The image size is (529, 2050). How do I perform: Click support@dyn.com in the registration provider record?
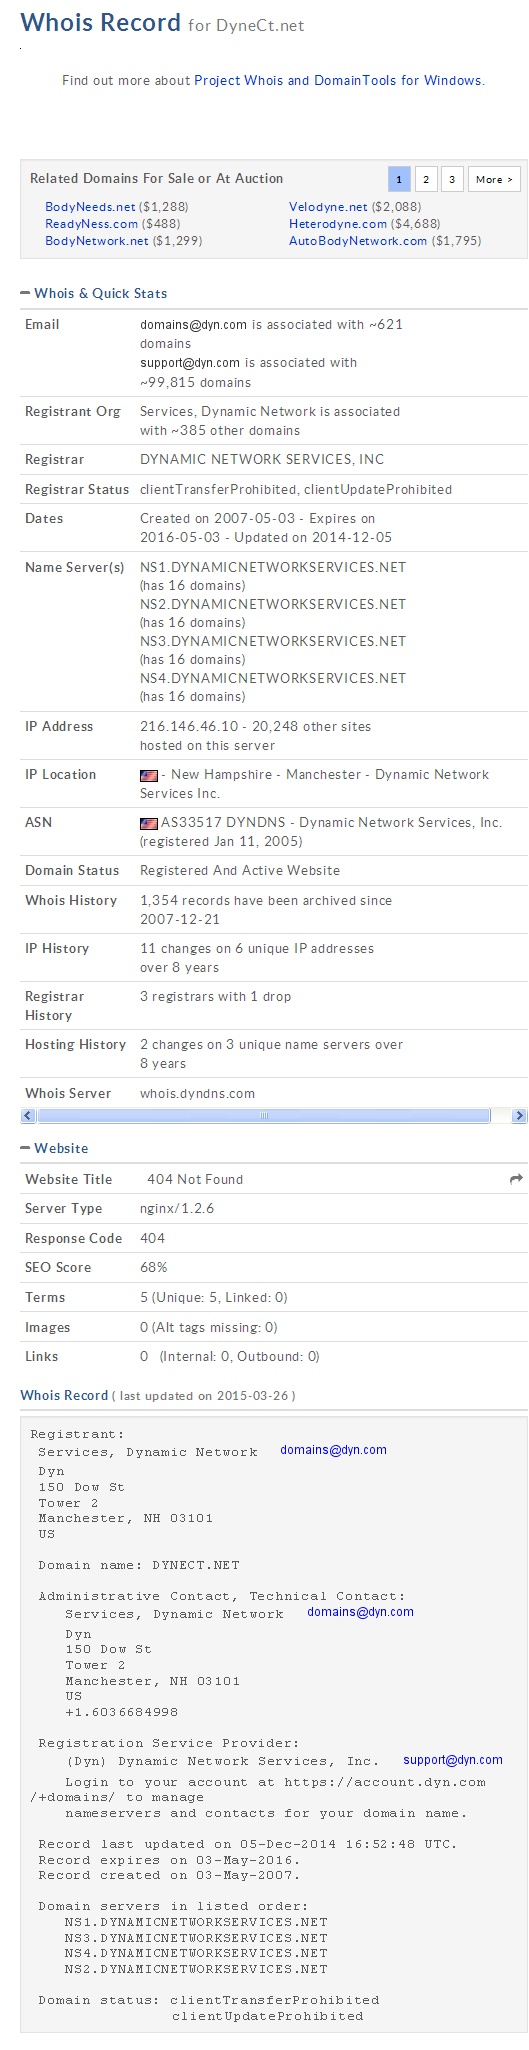453,1759
